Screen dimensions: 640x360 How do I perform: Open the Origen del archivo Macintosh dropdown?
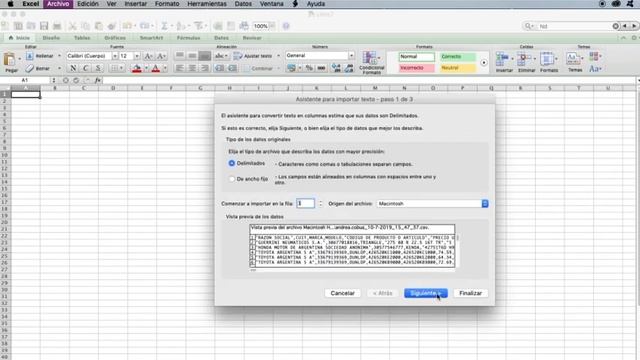[432, 203]
